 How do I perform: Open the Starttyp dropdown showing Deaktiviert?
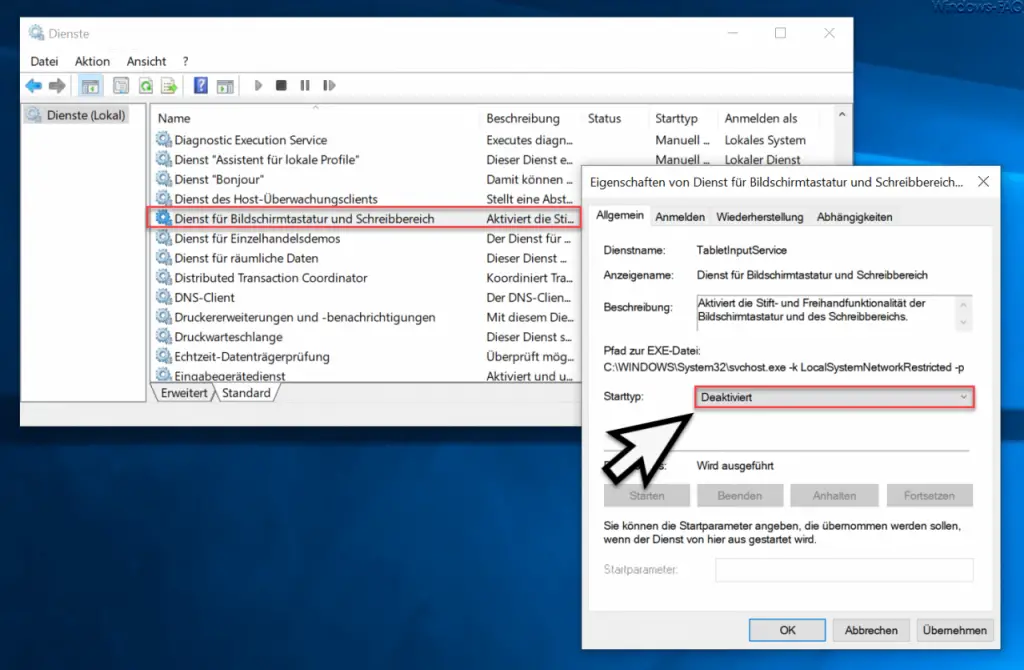pyautogui.click(x=835, y=397)
